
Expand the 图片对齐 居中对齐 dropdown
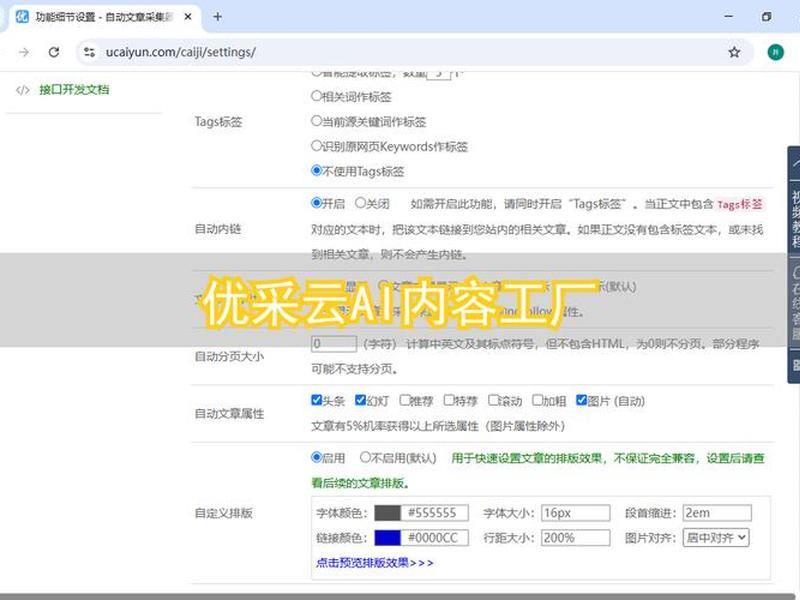(x=716, y=538)
